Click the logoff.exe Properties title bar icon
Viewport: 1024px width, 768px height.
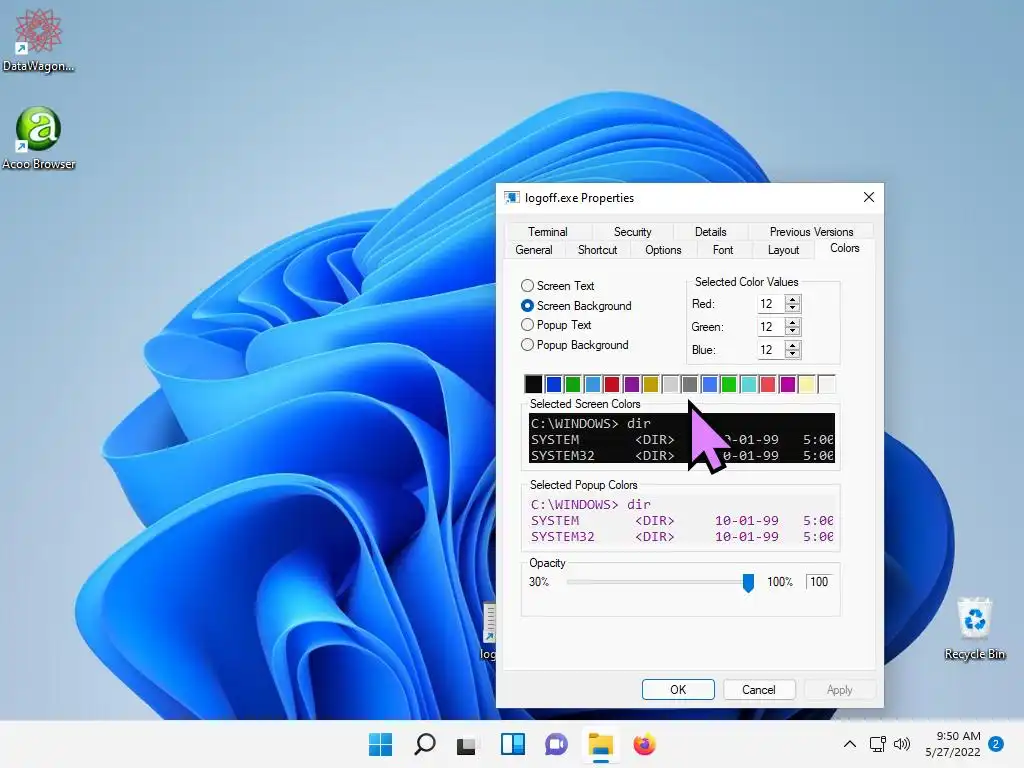click(x=512, y=197)
